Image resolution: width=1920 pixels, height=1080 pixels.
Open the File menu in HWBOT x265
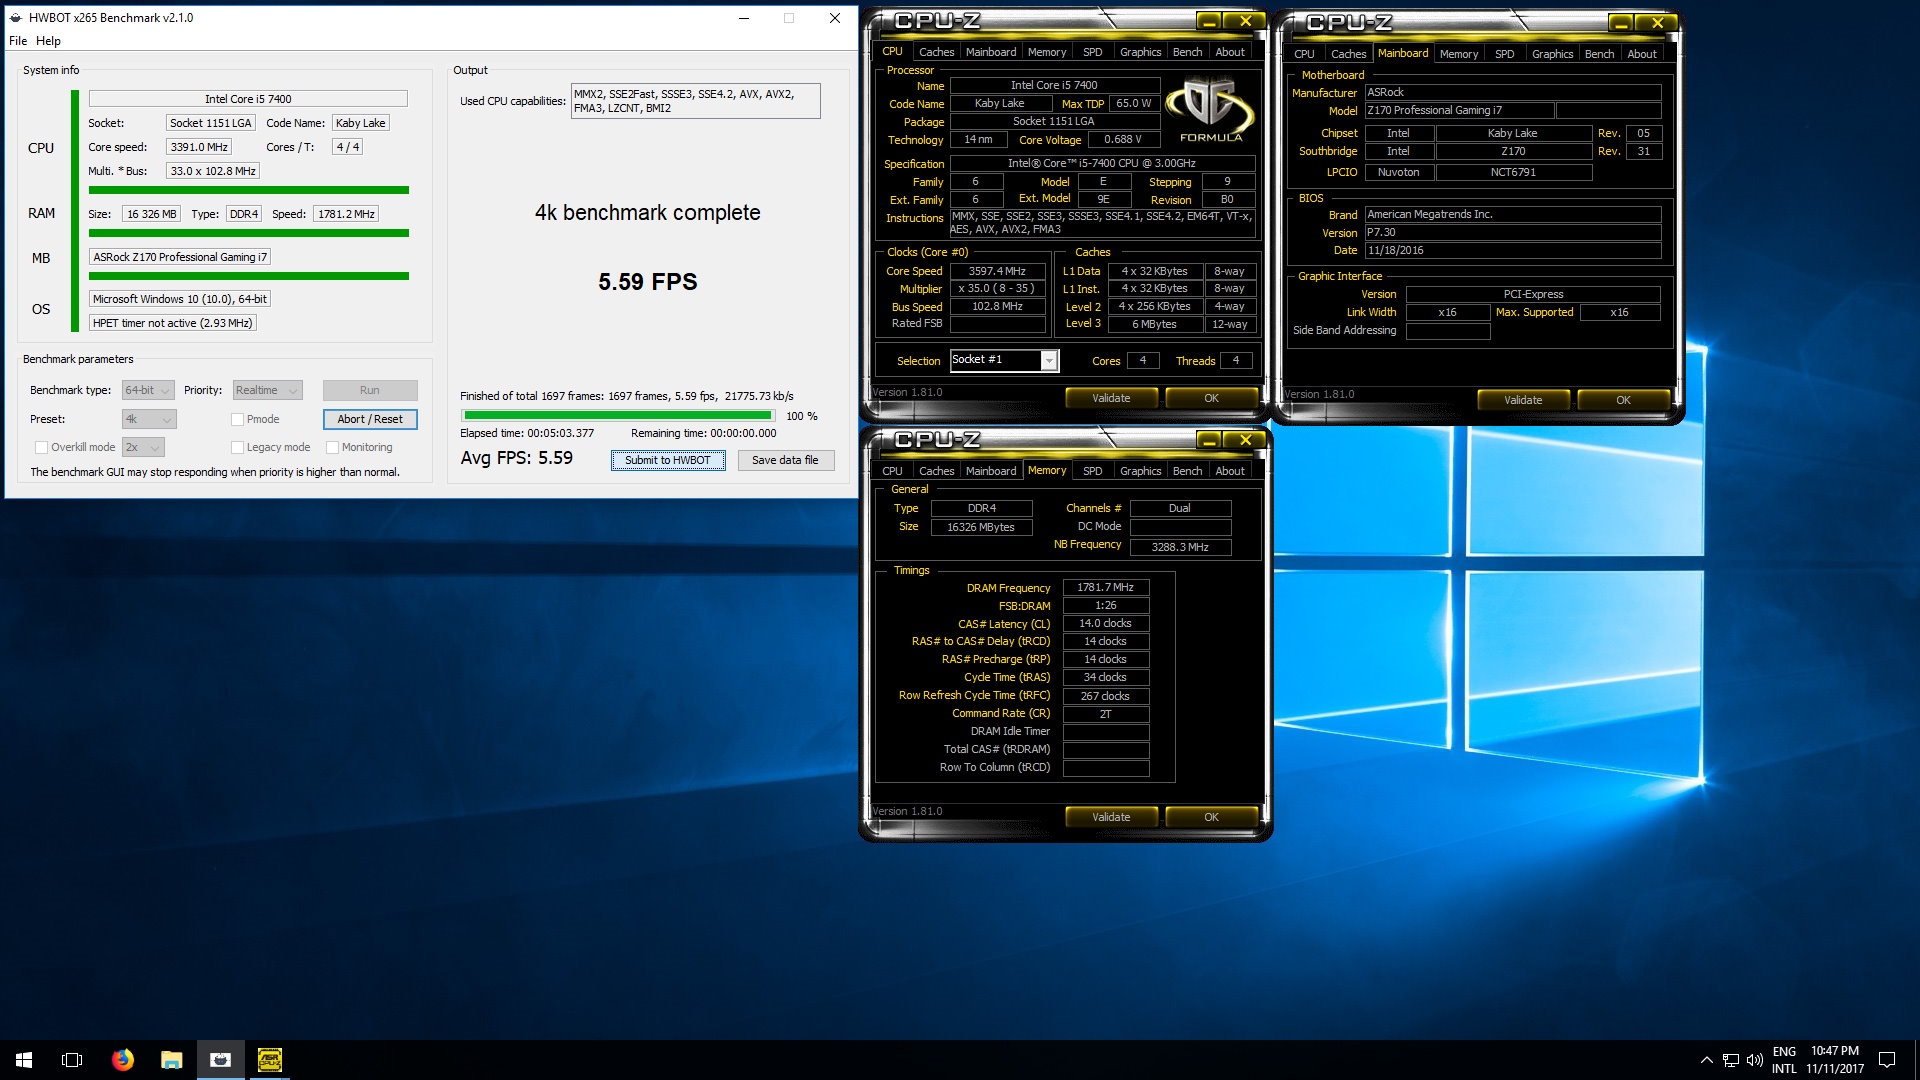pyautogui.click(x=18, y=41)
